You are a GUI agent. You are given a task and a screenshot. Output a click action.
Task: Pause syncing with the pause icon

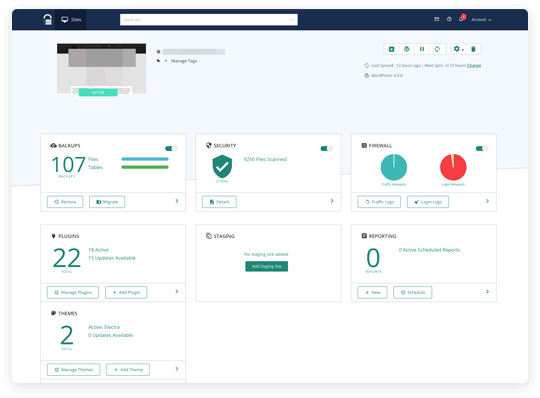point(422,49)
